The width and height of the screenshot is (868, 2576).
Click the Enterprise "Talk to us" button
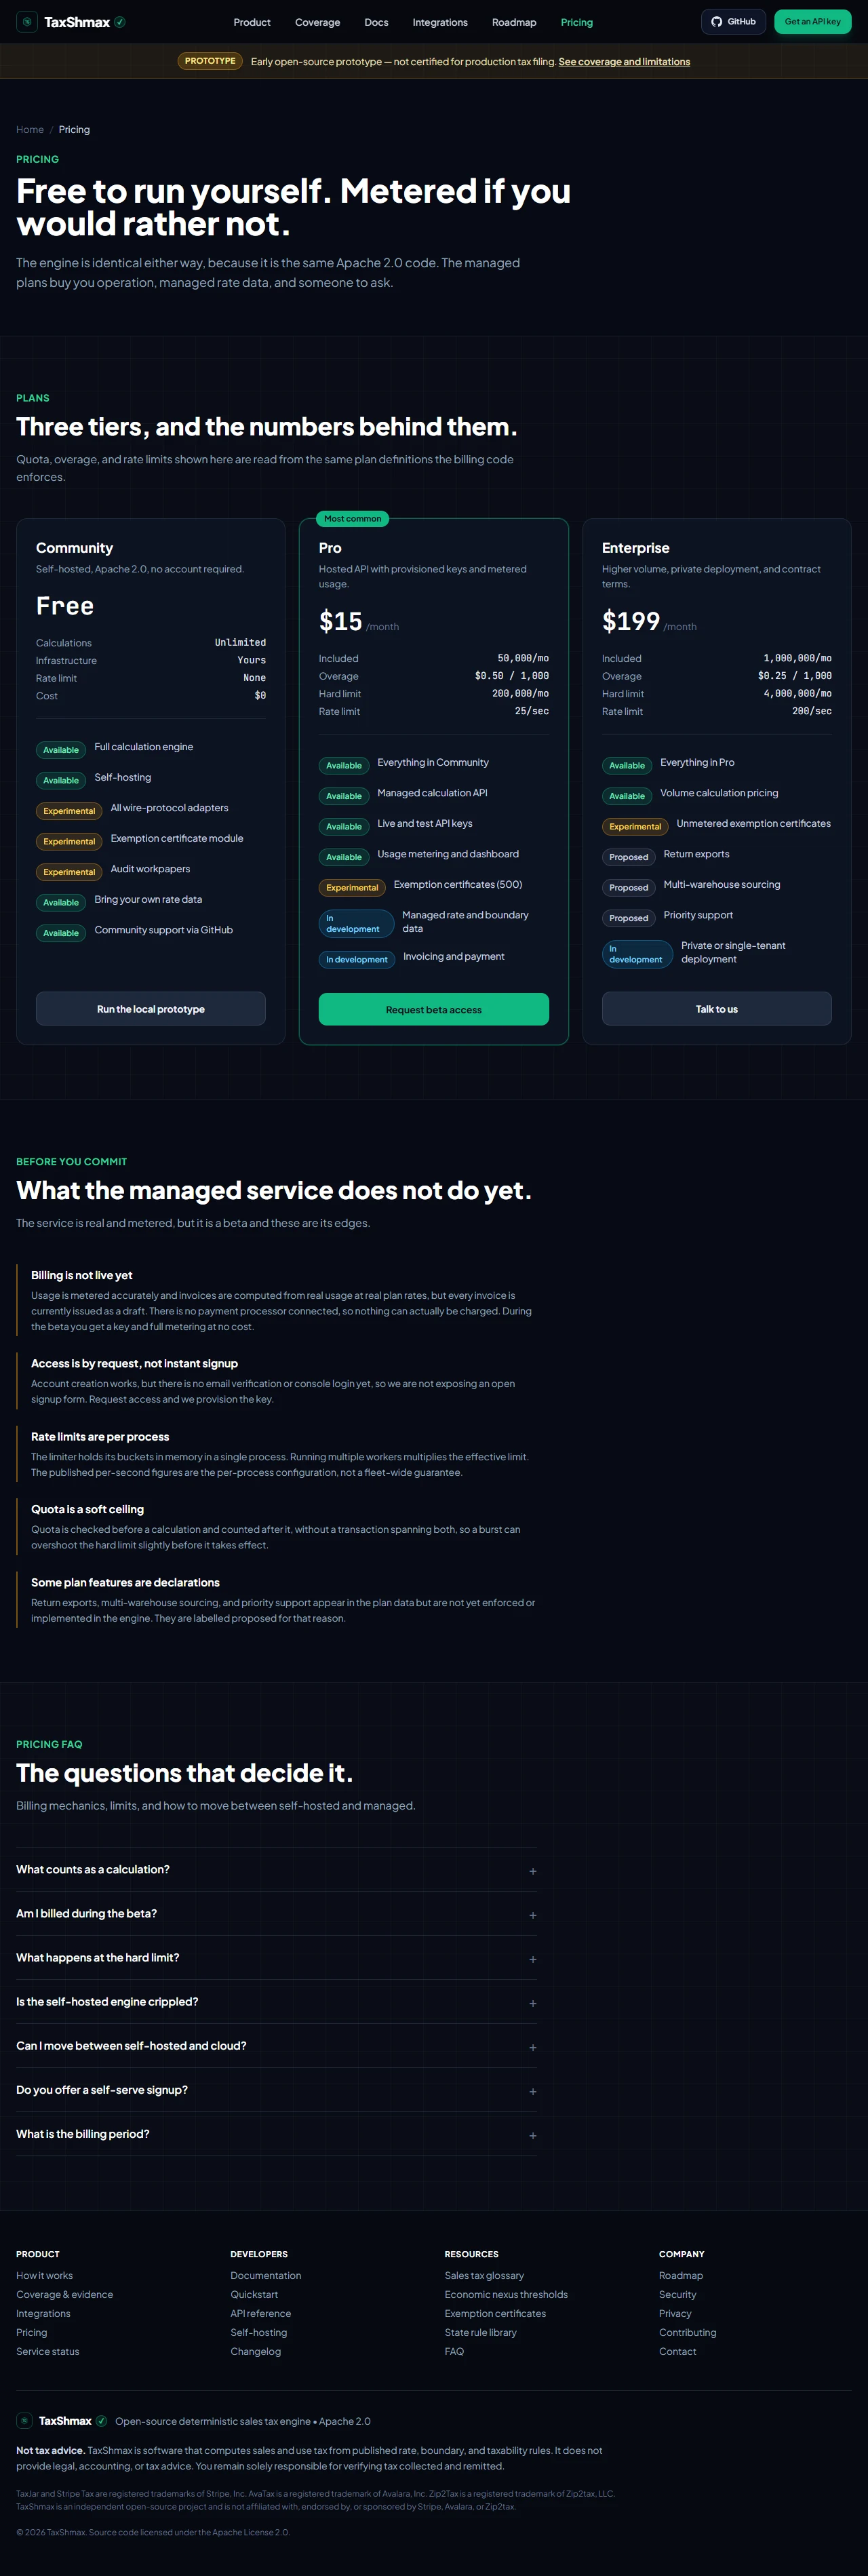(717, 1009)
